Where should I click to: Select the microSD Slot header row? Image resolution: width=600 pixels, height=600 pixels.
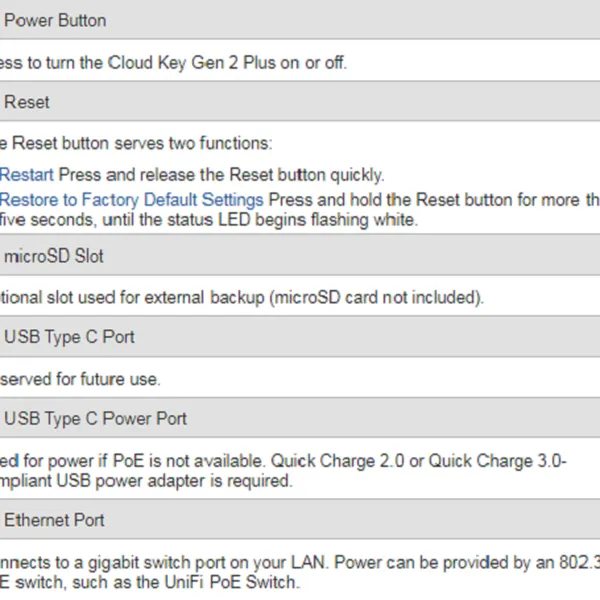(x=55, y=256)
